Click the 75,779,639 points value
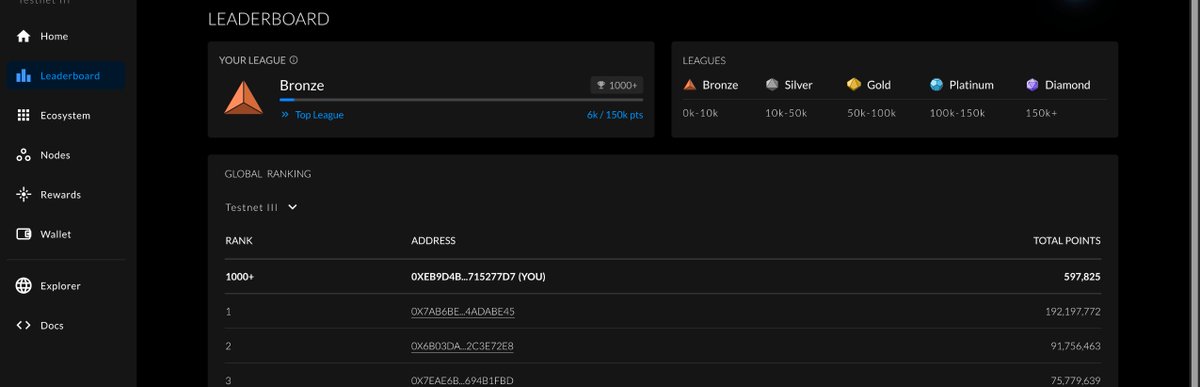 click(x=1076, y=380)
